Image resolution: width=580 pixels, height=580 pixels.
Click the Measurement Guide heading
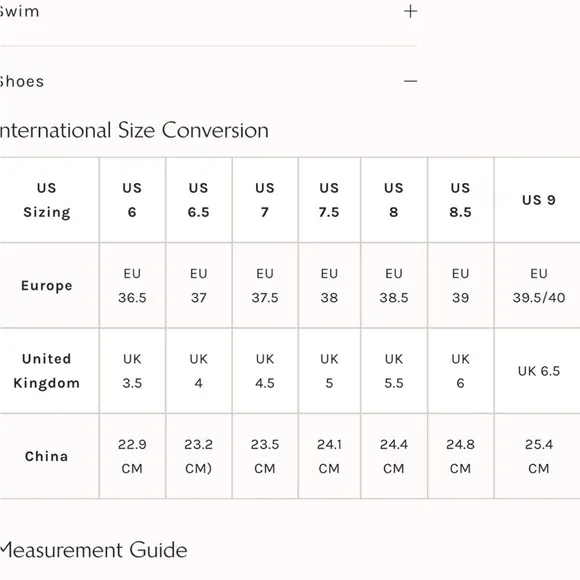tap(94, 550)
